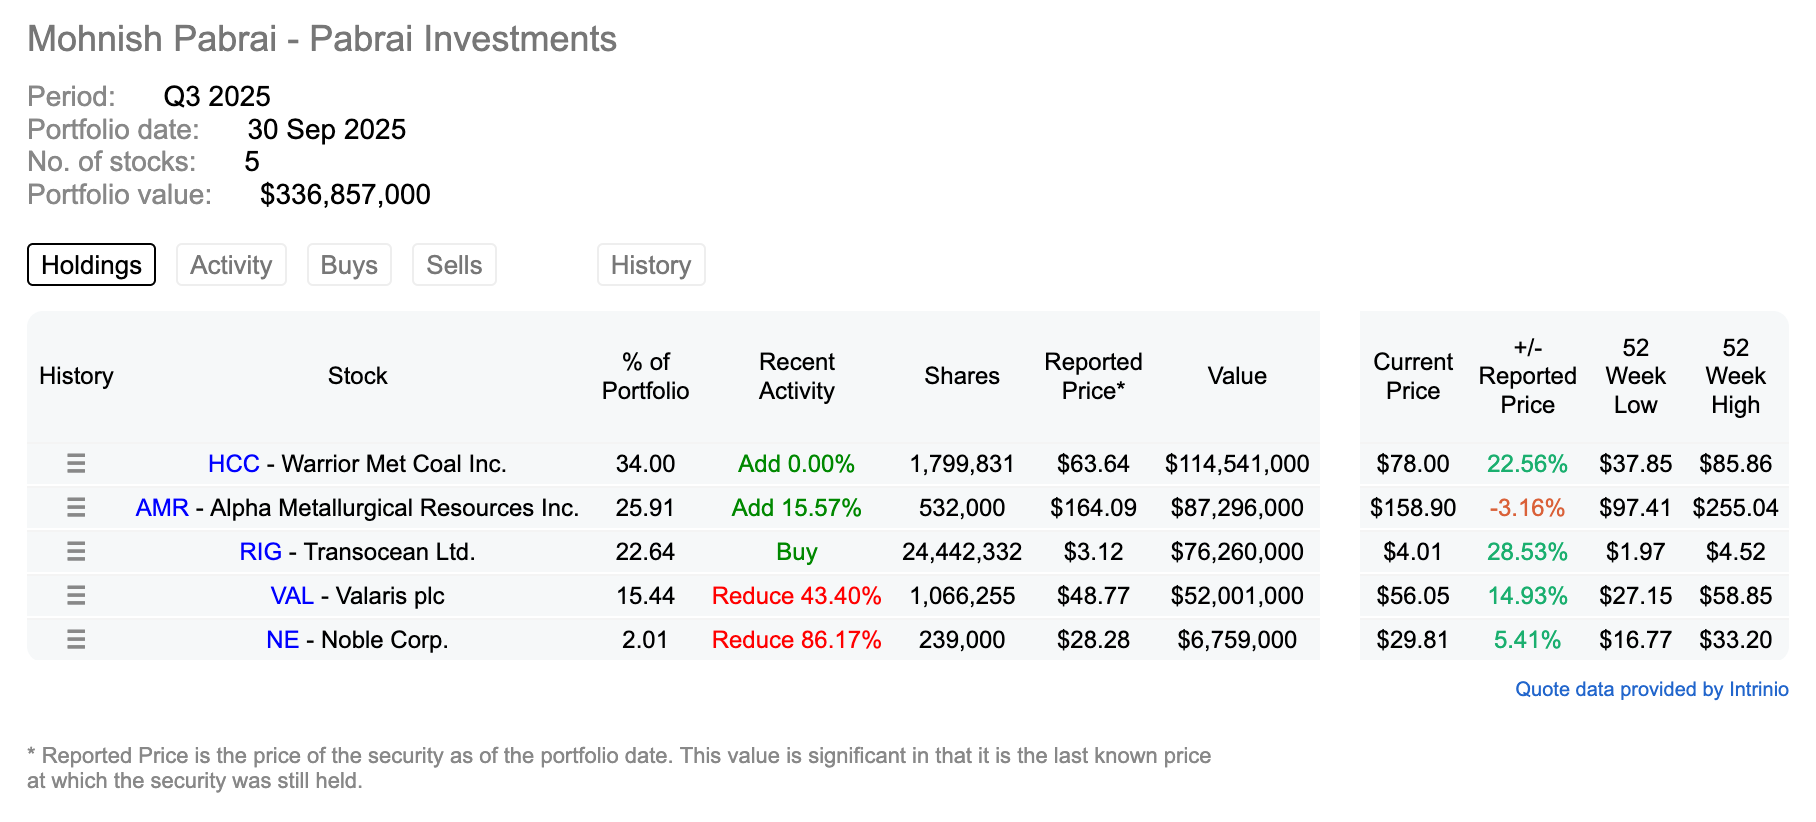Switch to the Holdings tab

91,265
